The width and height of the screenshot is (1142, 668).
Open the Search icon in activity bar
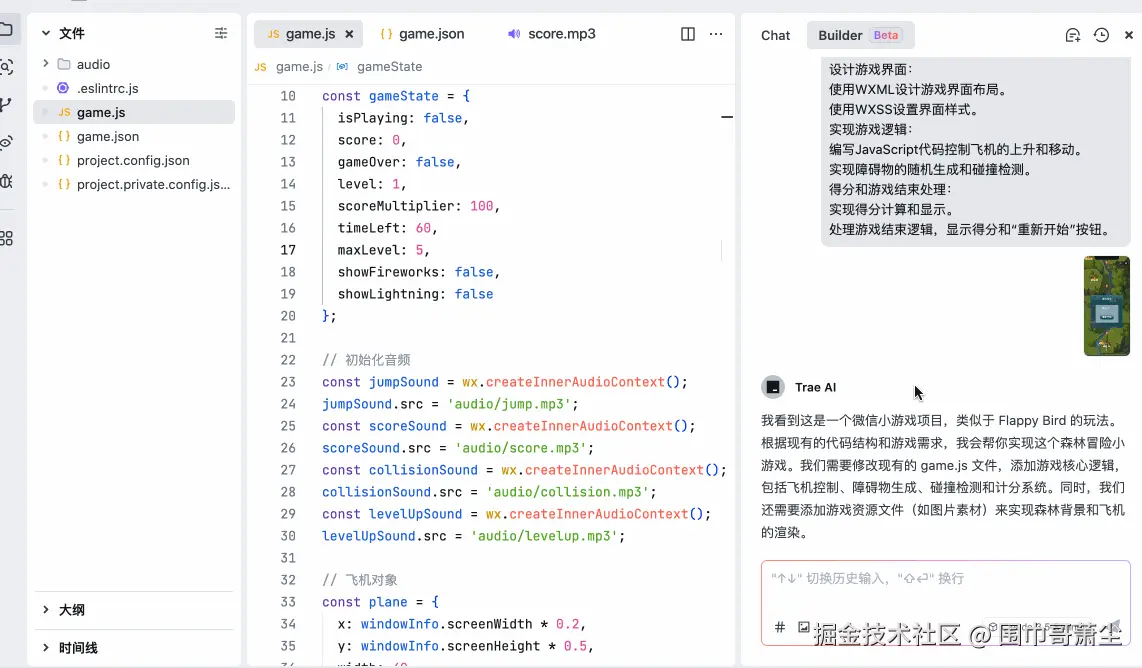click(6, 68)
